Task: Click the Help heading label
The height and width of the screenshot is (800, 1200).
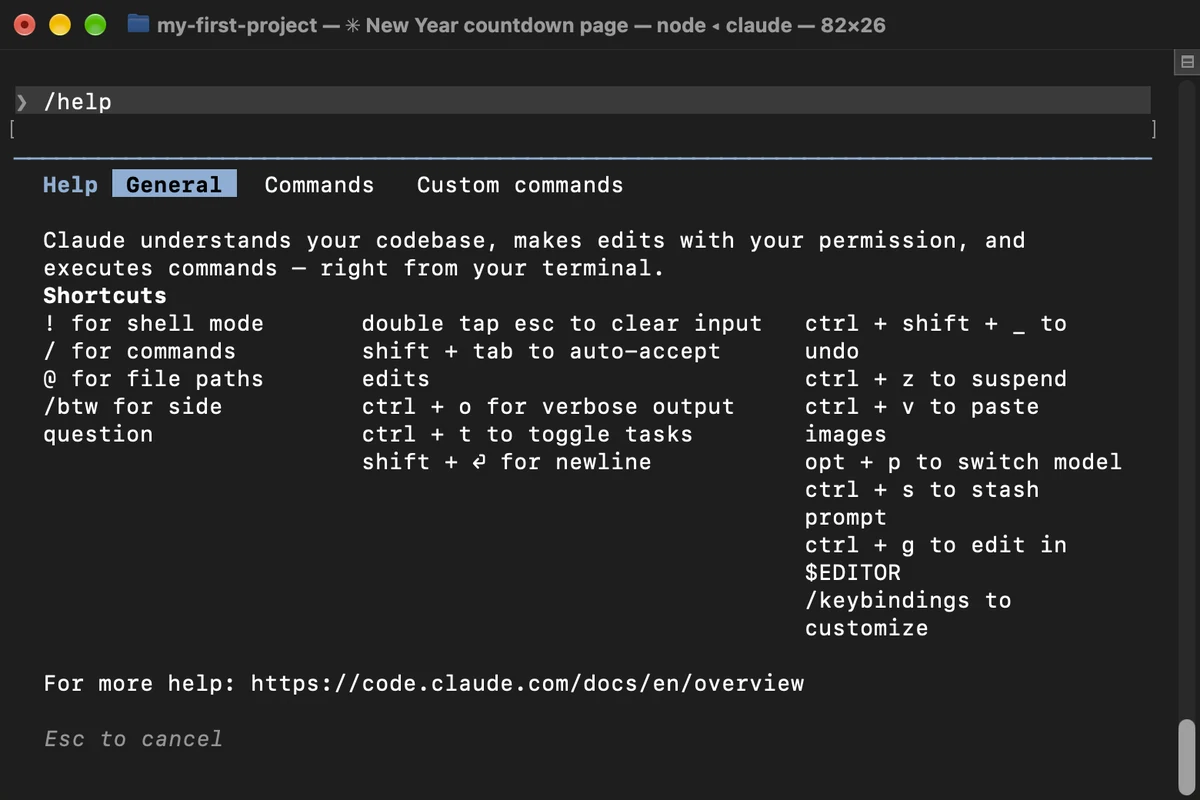Action: pyautogui.click(x=70, y=185)
